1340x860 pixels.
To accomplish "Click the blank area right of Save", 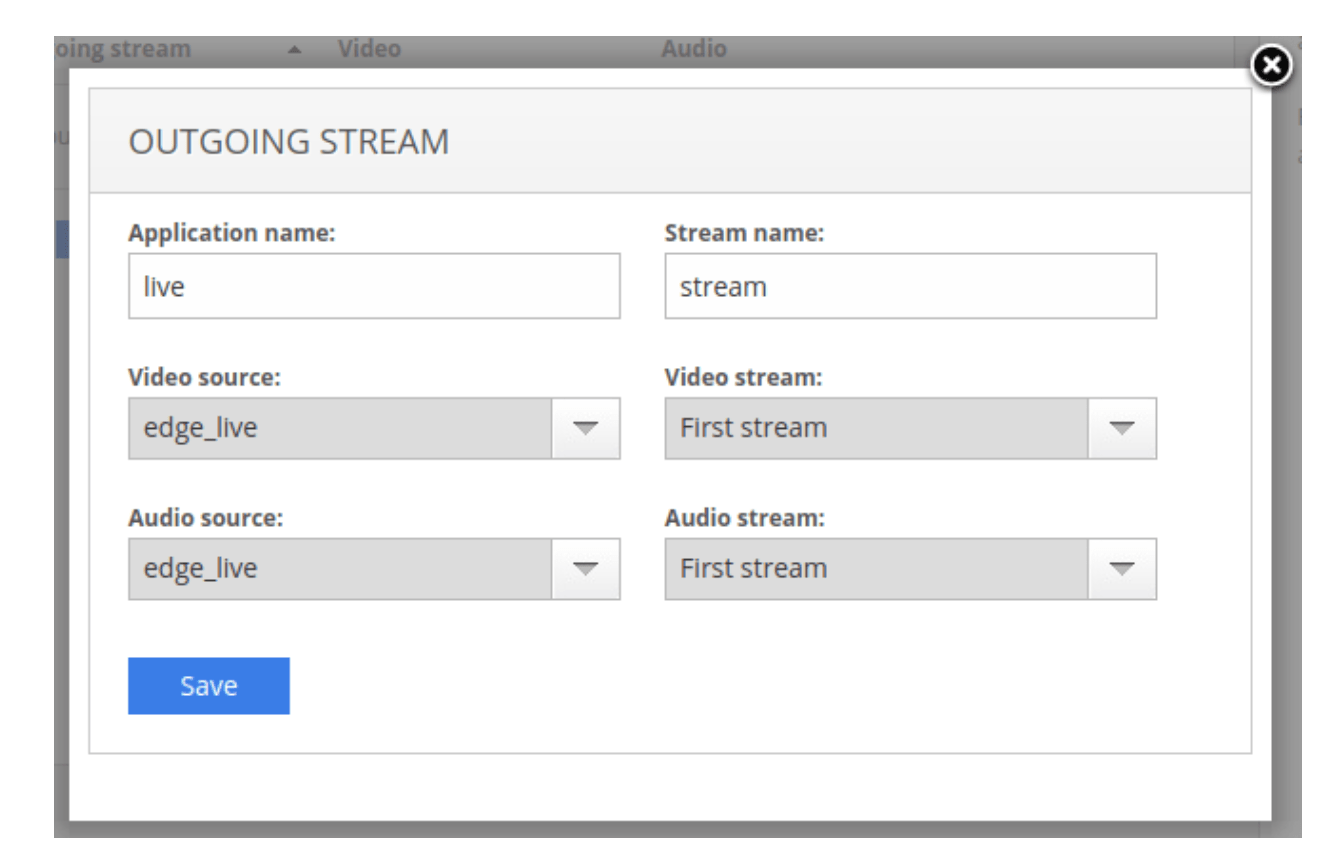I will 700,686.
